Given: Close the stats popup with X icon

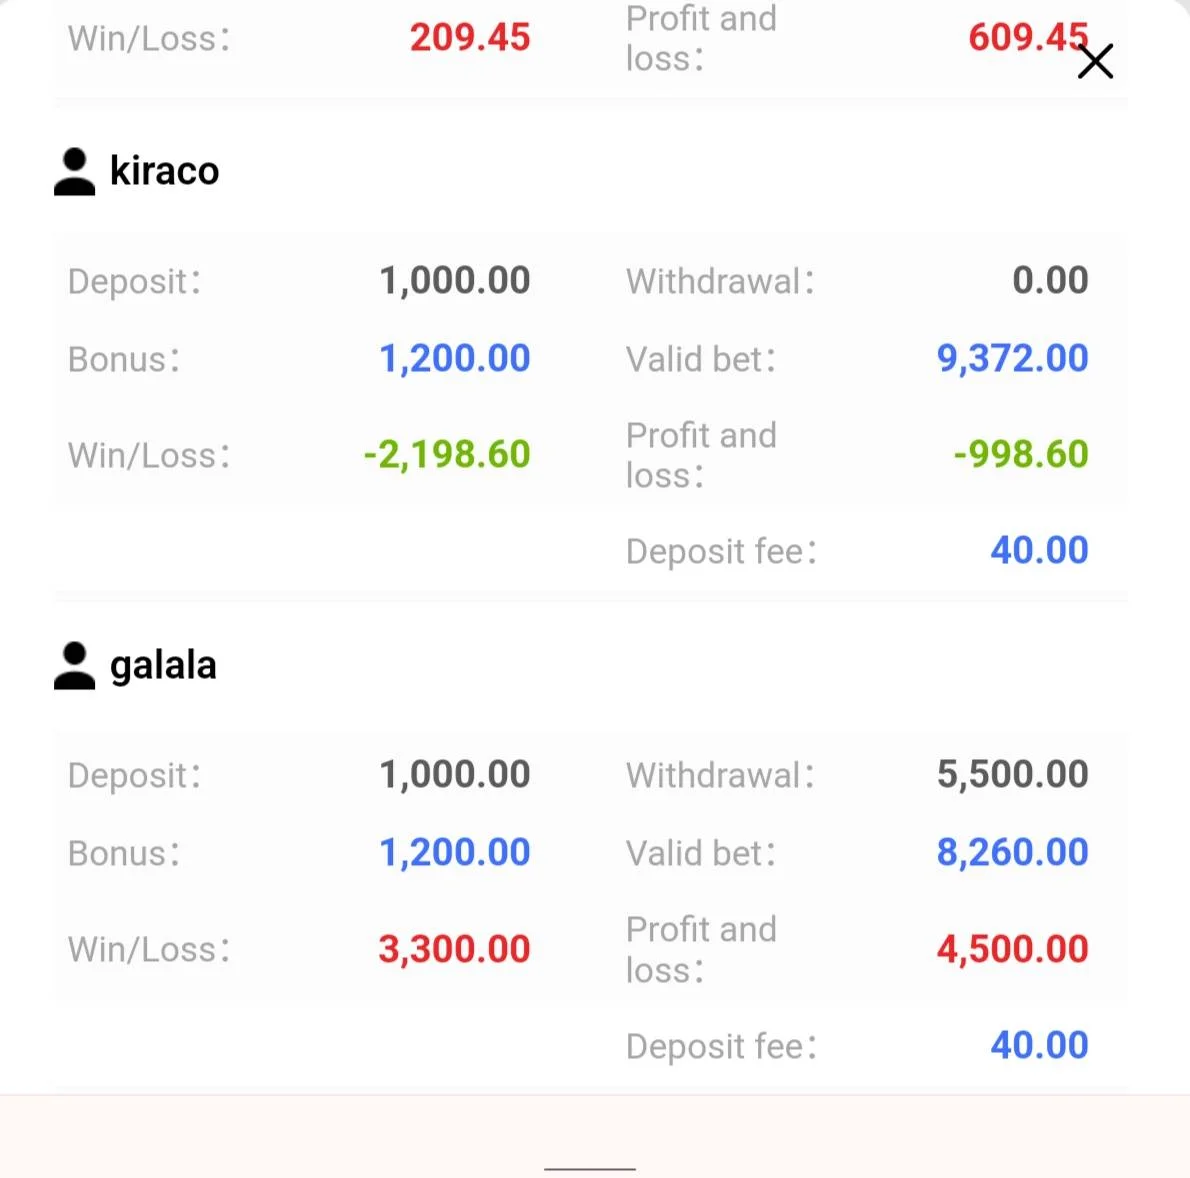Looking at the screenshot, I should coord(1095,61).
